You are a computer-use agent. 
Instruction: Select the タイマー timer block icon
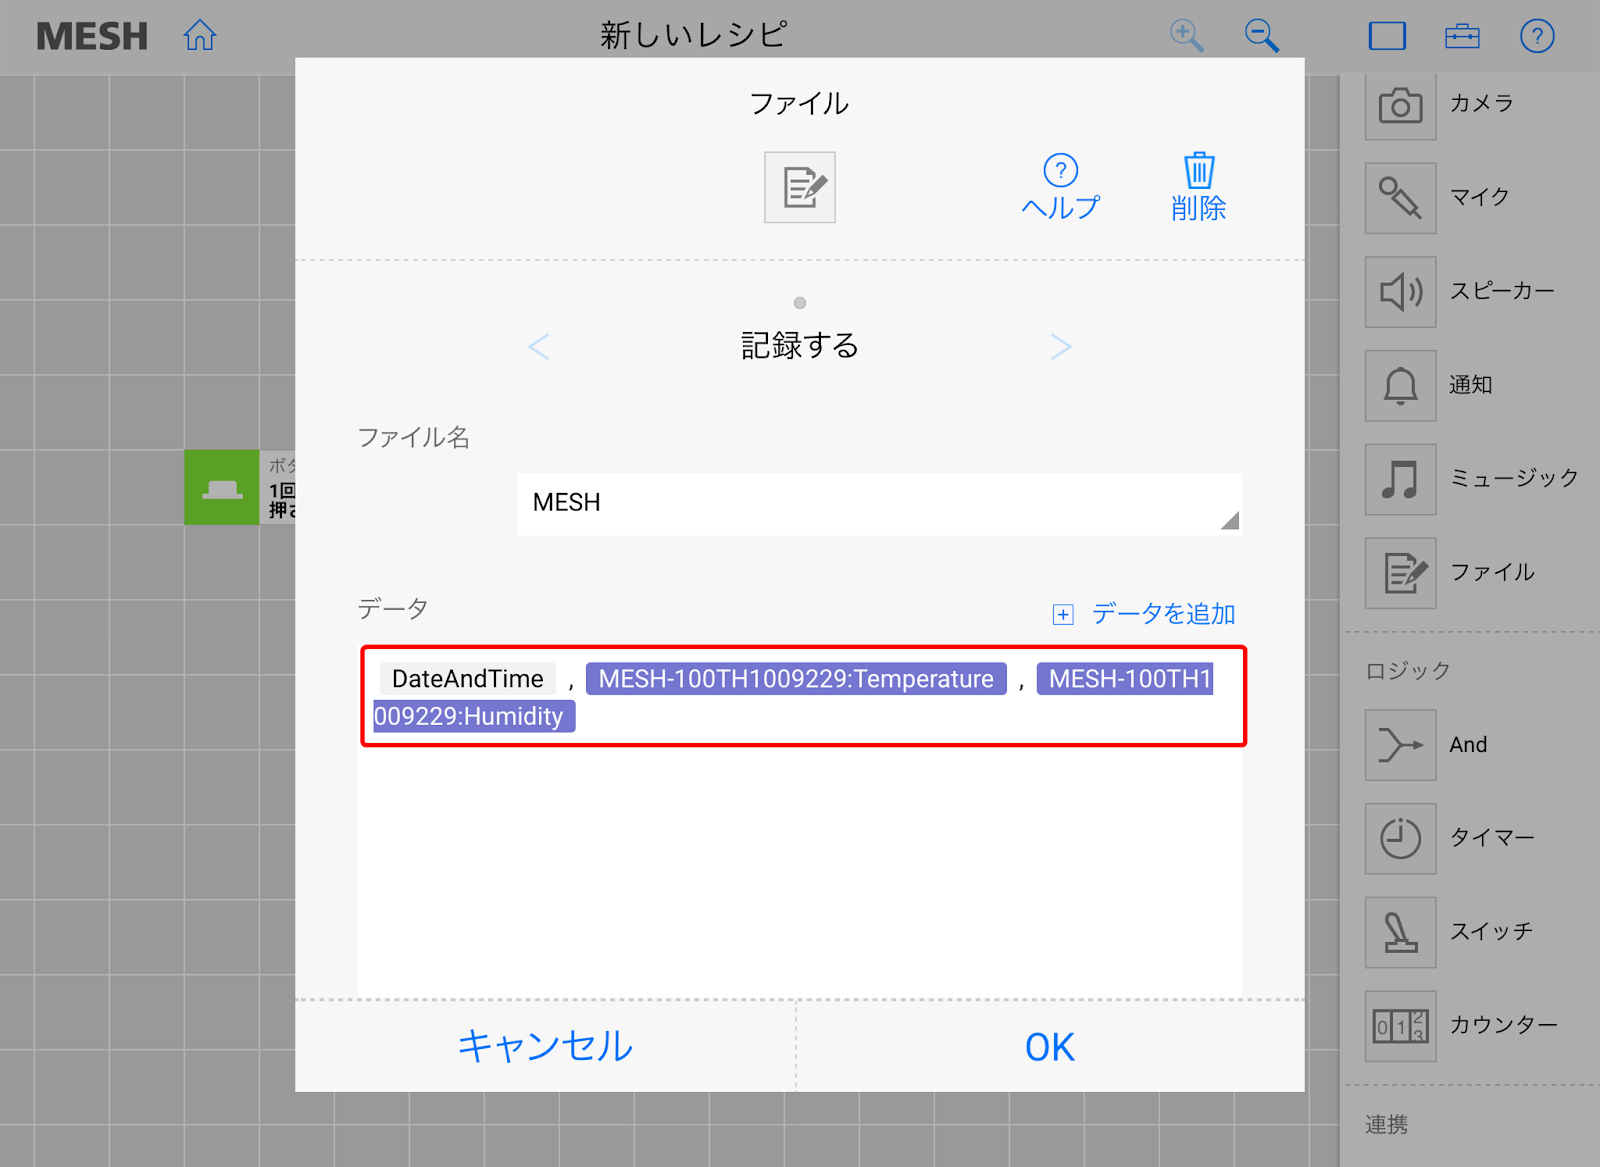[x=1400, y=838]
